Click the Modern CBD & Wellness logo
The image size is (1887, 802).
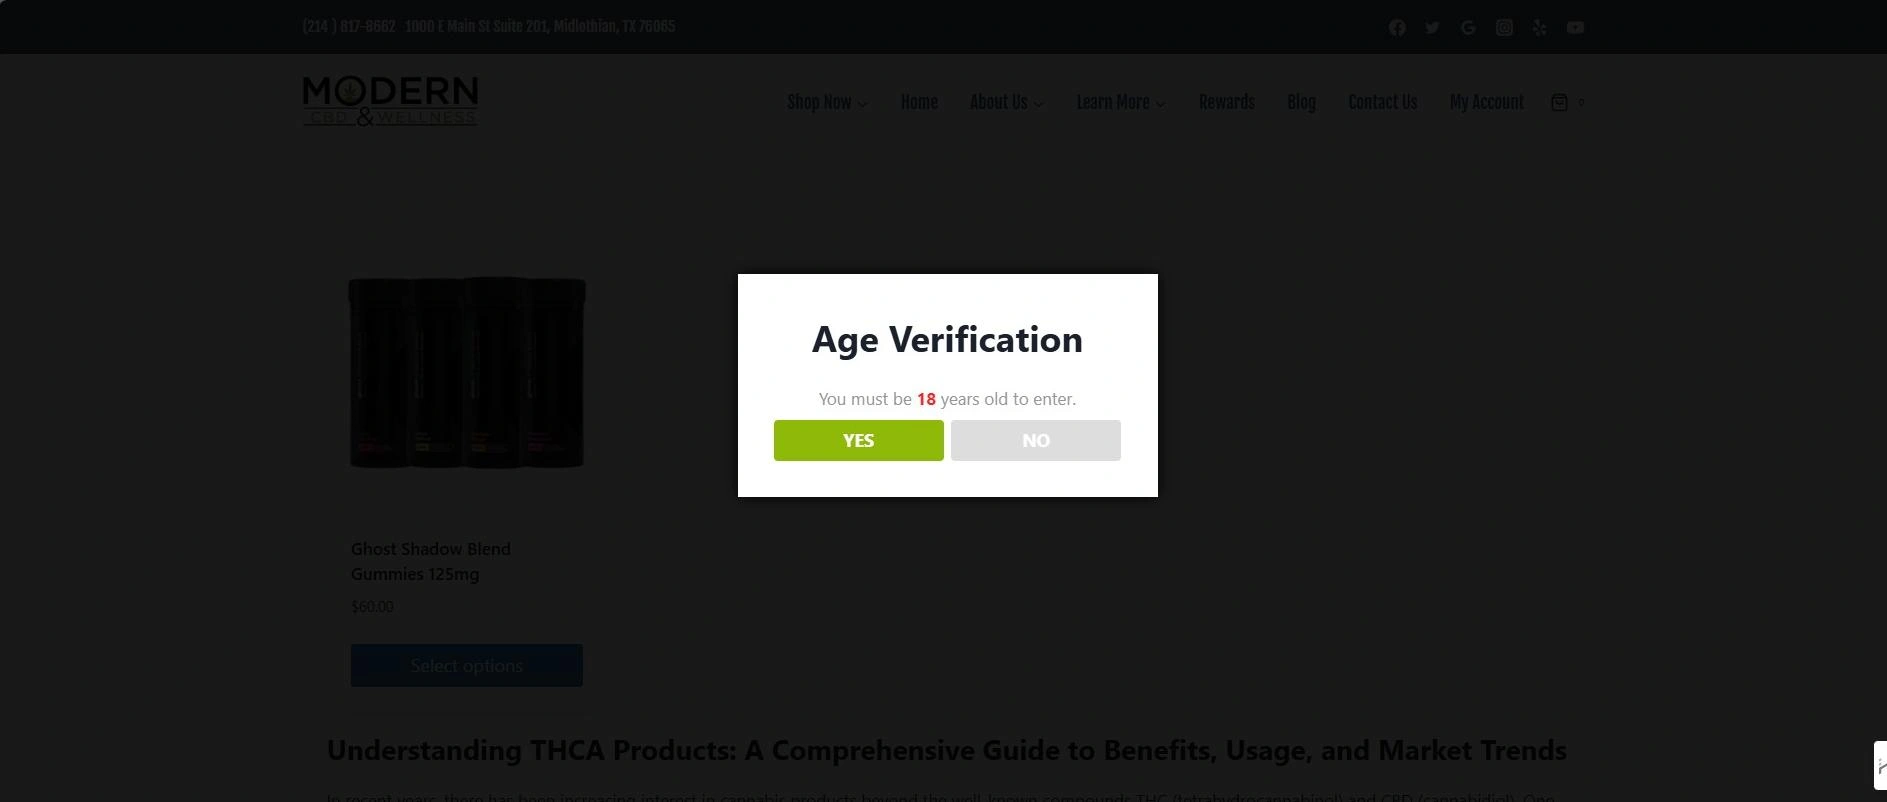click(390, 101)
